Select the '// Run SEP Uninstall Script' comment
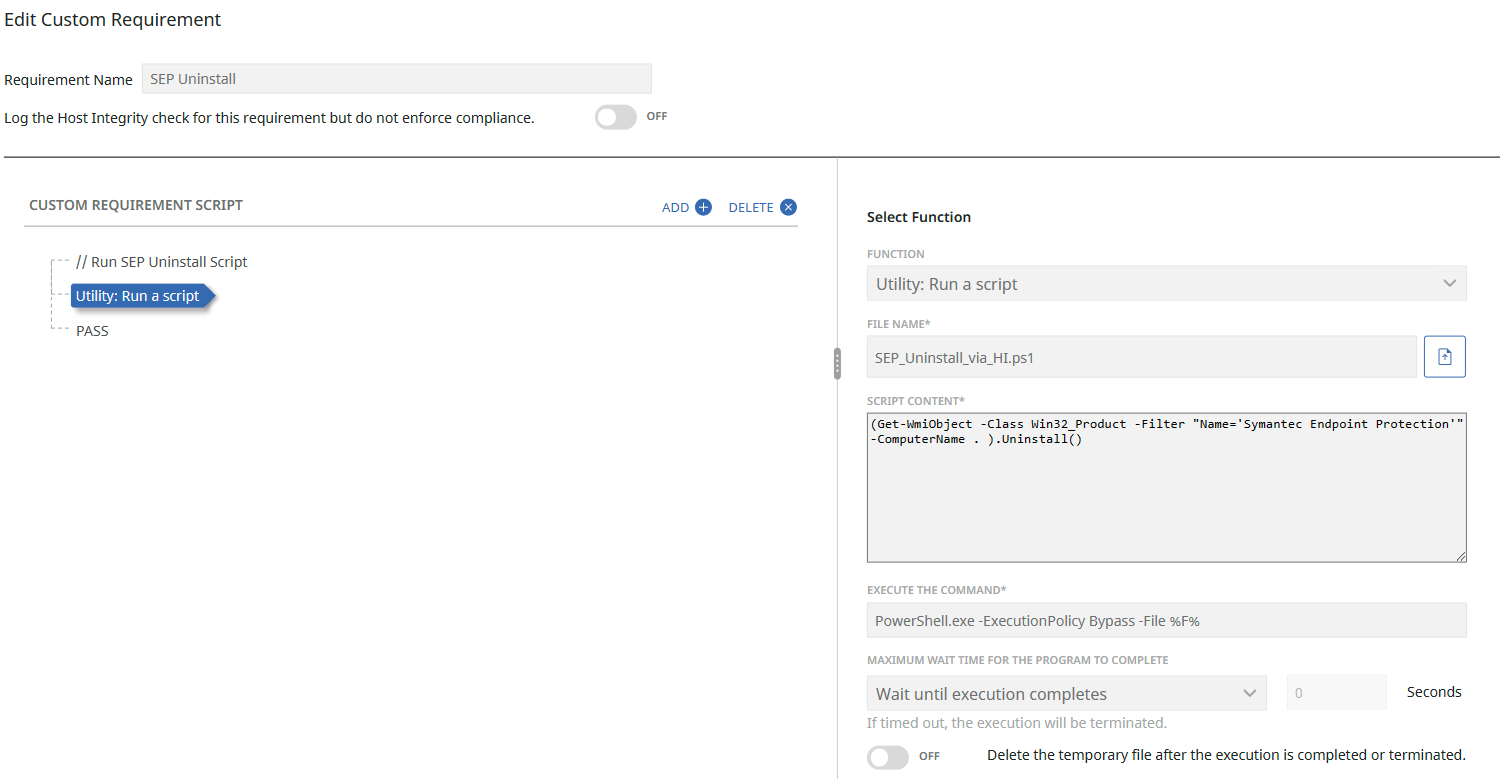Viewport: 1500px width, 779px height. point(161,262)
